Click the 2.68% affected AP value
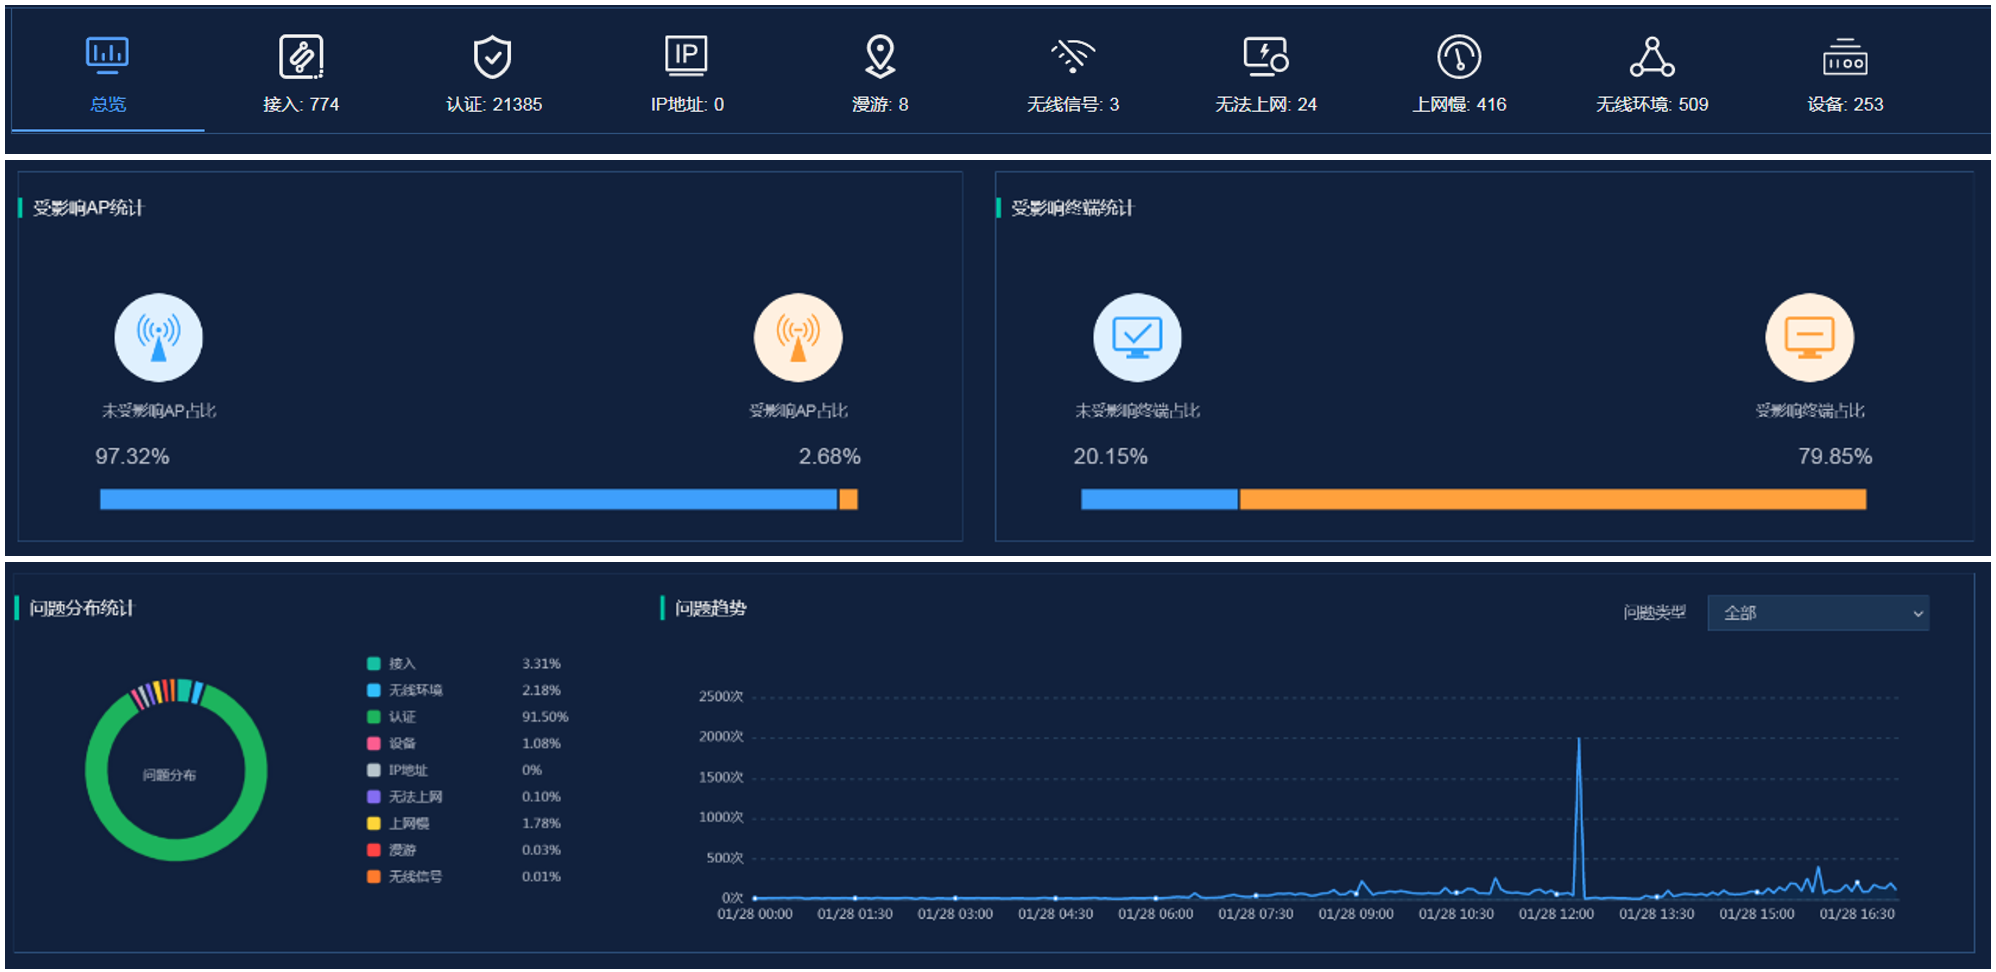This screenshot has height=972, width=1996. coord(829,456)
